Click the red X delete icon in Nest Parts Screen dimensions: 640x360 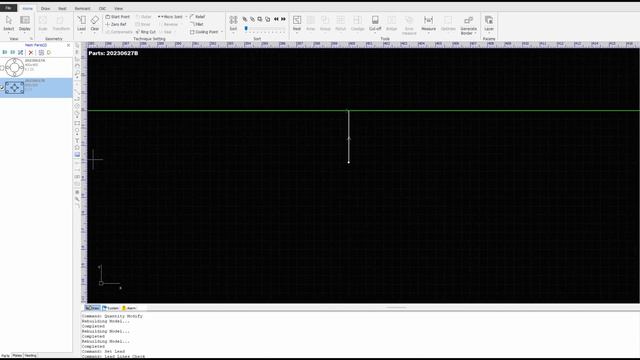coord(31,53)
